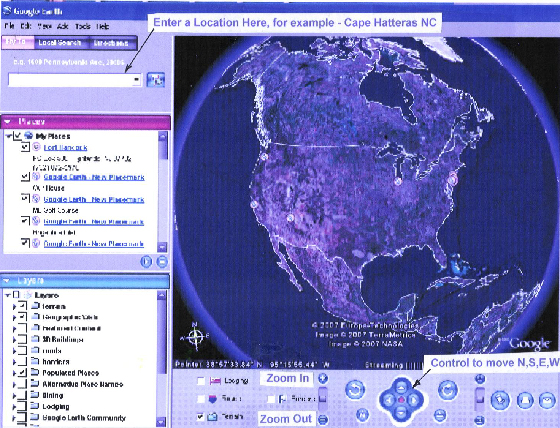This screenshot has width=560, height=428.
Task: Click the search magnifier button beside the location box
Action: 156,80
